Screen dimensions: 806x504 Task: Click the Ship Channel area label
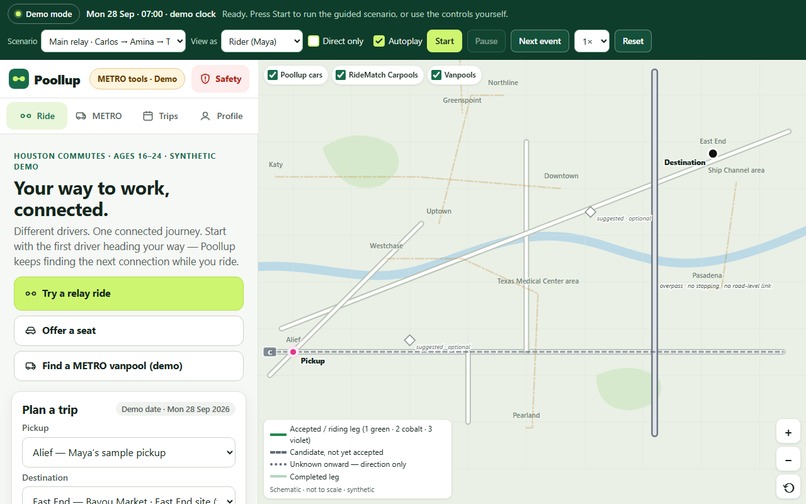736,170
